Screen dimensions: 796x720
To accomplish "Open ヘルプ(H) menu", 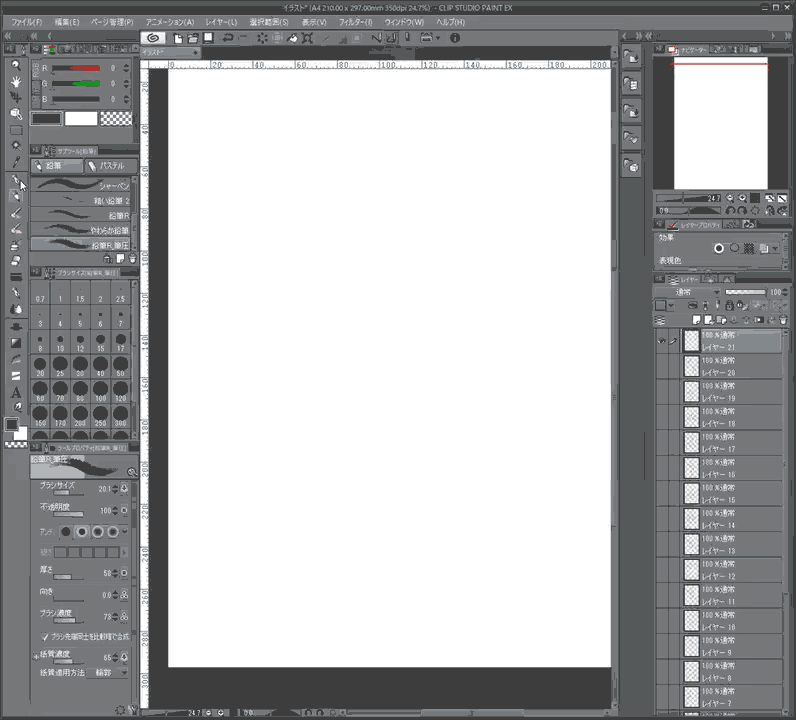I will (450, 22).
